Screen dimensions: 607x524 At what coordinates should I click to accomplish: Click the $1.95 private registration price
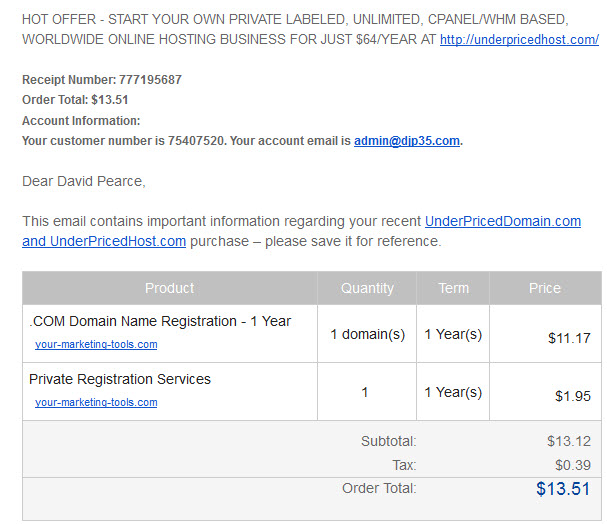coord(573,396)
